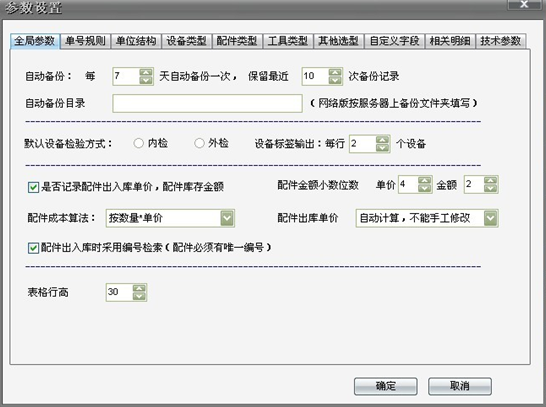Go to the 技术参数 tab
546x407 pixels.
501,41
